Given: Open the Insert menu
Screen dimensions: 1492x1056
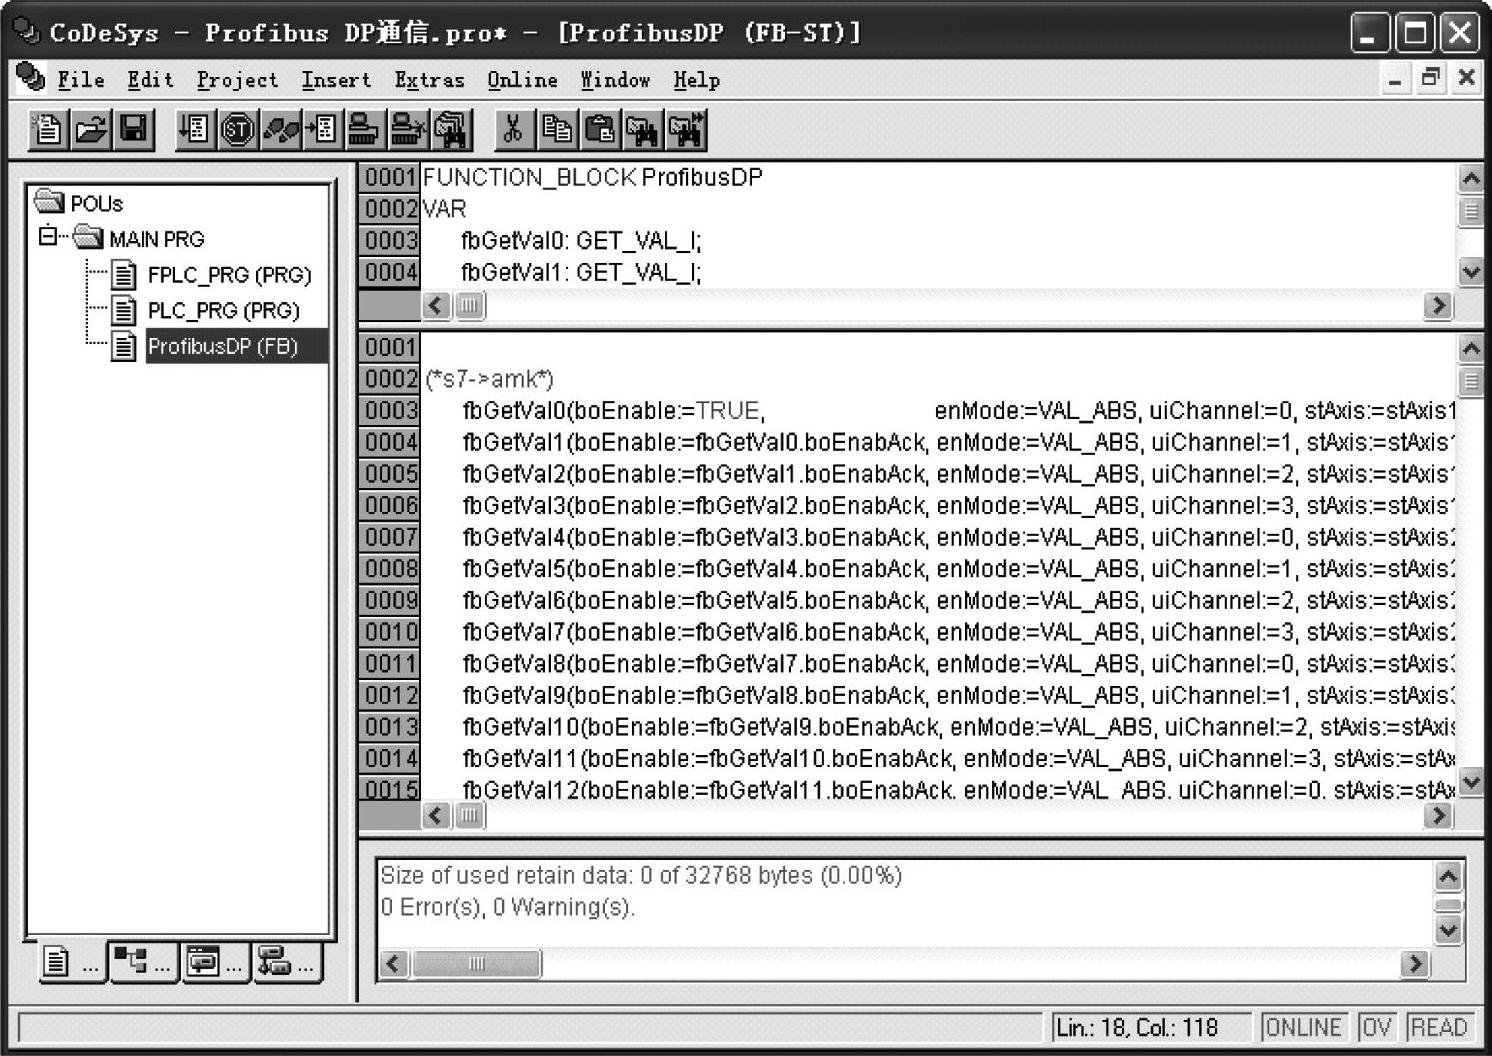Looking at the screenshot, I should tap(336, 80).
